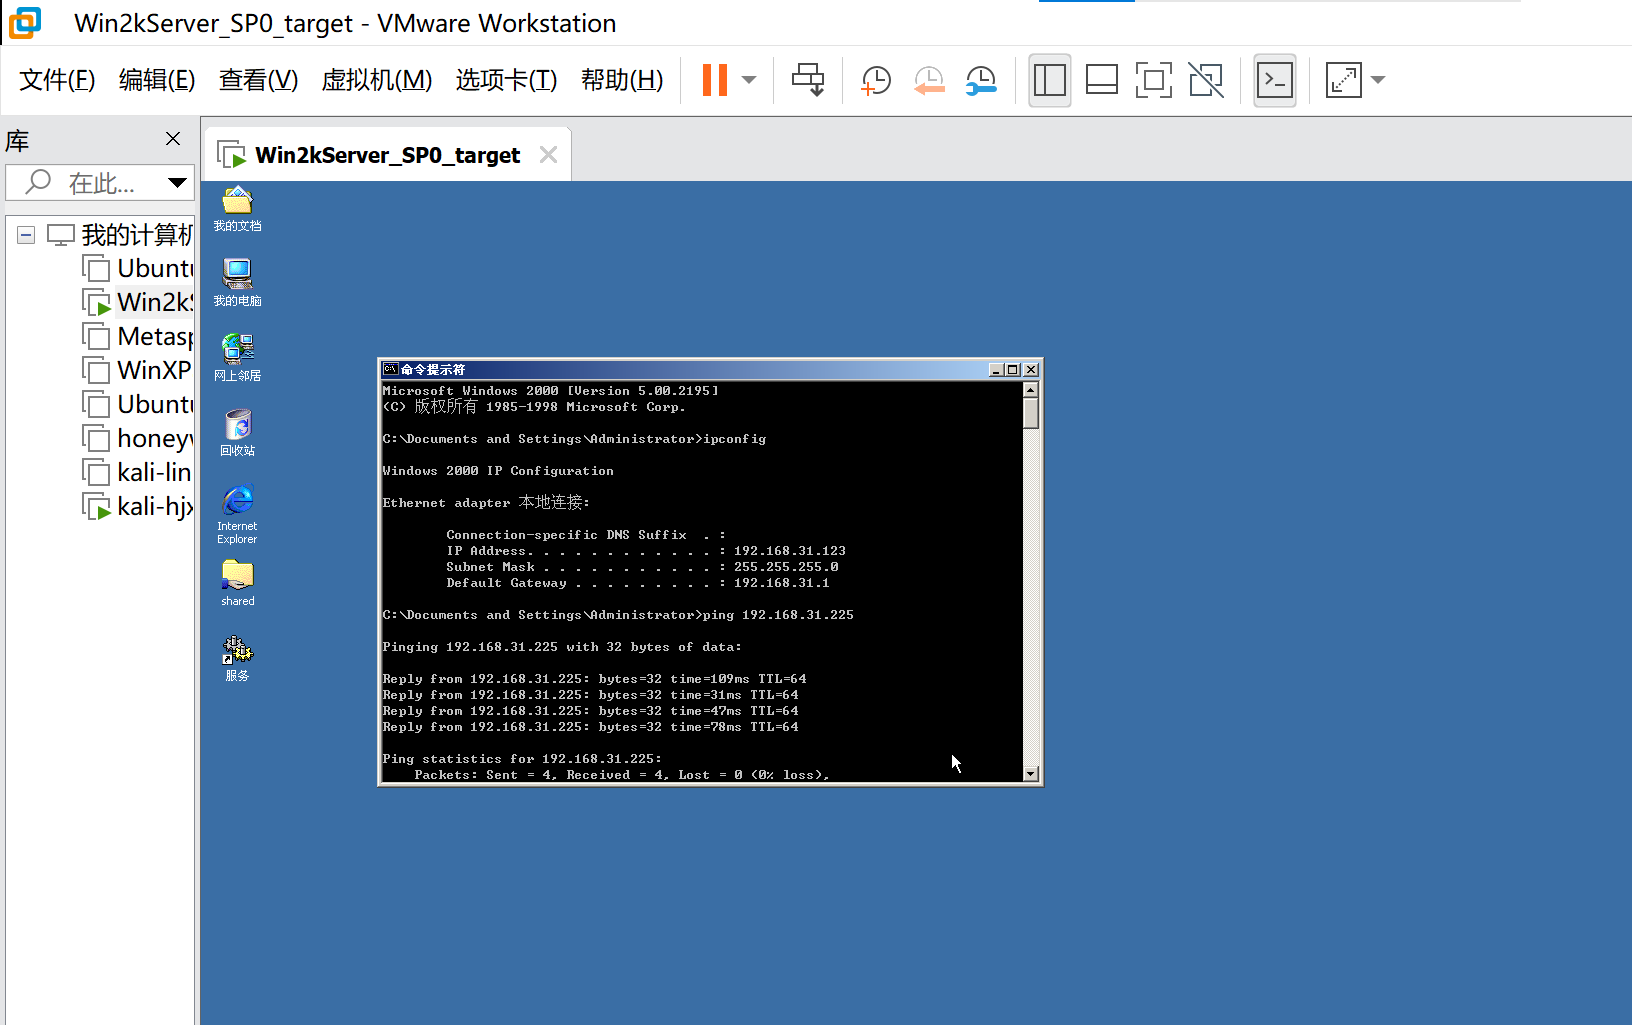The image size is (1632, 1025).
Task: Click the 'Ping statistics for 192.168.31.225' line
Action: tap(522, 759)
